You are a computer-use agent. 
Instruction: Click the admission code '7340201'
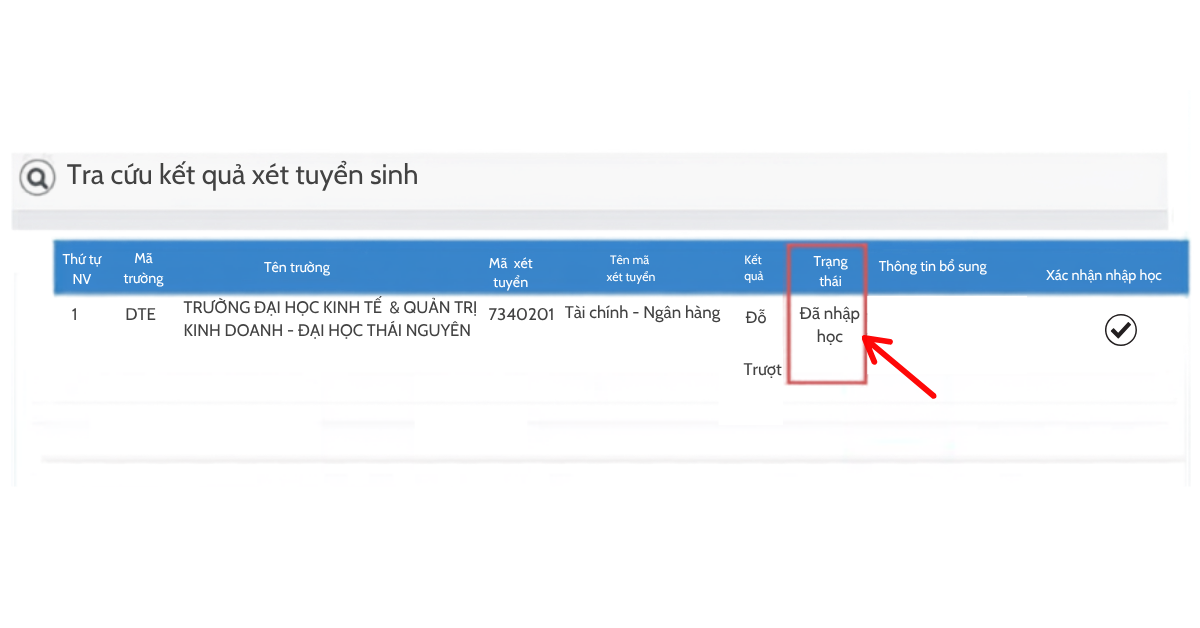[521, 314]
